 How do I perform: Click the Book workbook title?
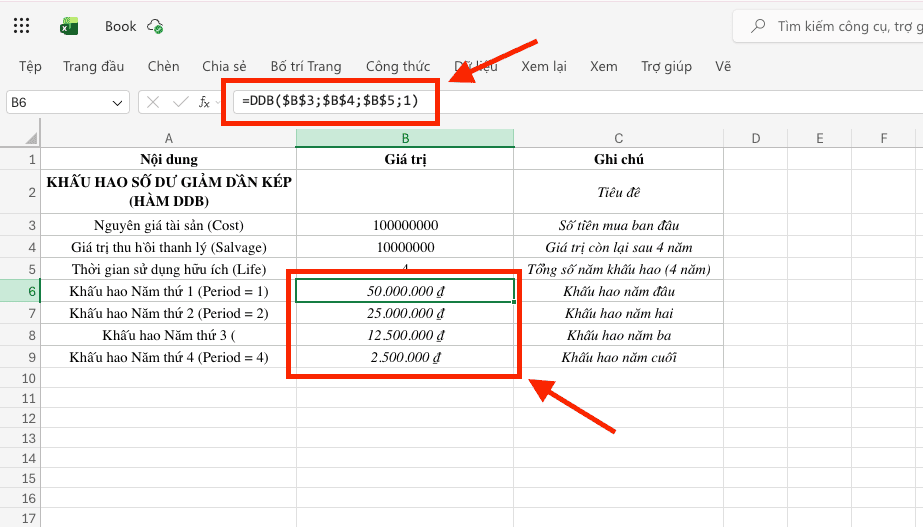pos(121,26)
